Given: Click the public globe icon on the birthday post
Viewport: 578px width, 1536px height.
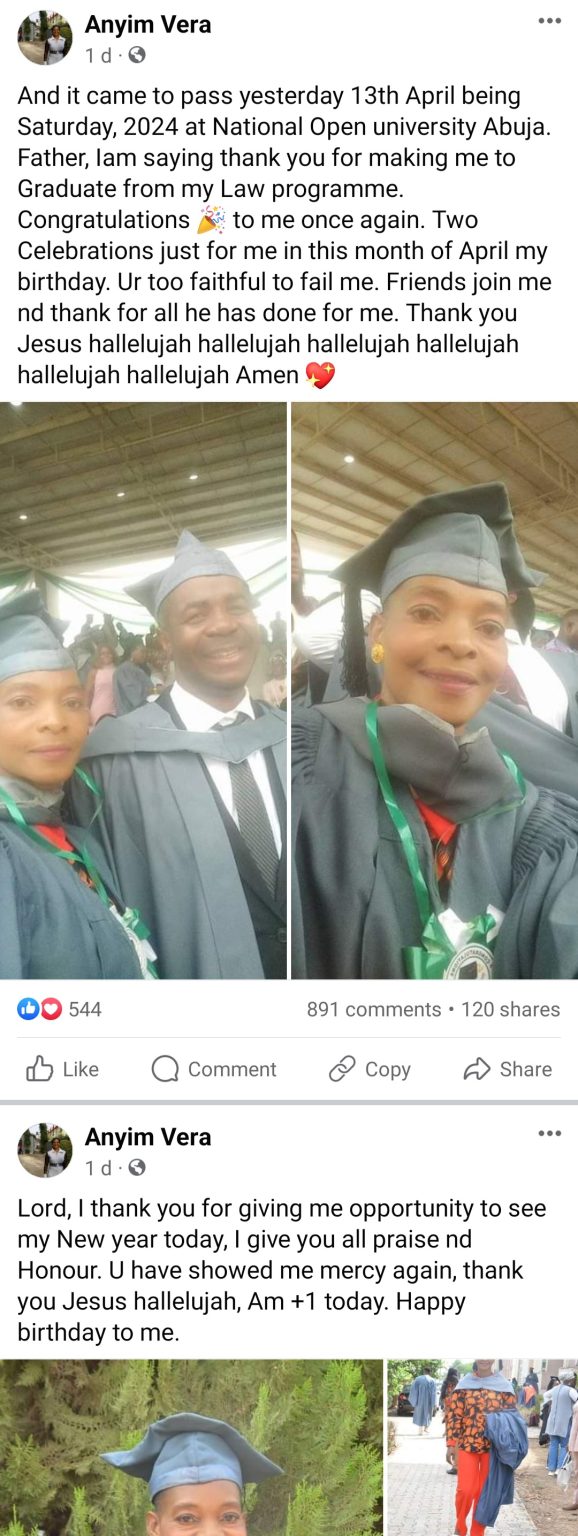Looking at the screenshot, I should pos(137,1168).
